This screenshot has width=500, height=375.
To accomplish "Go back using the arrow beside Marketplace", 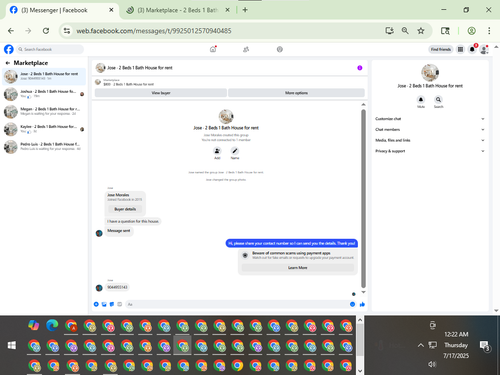I will point(8,63).
